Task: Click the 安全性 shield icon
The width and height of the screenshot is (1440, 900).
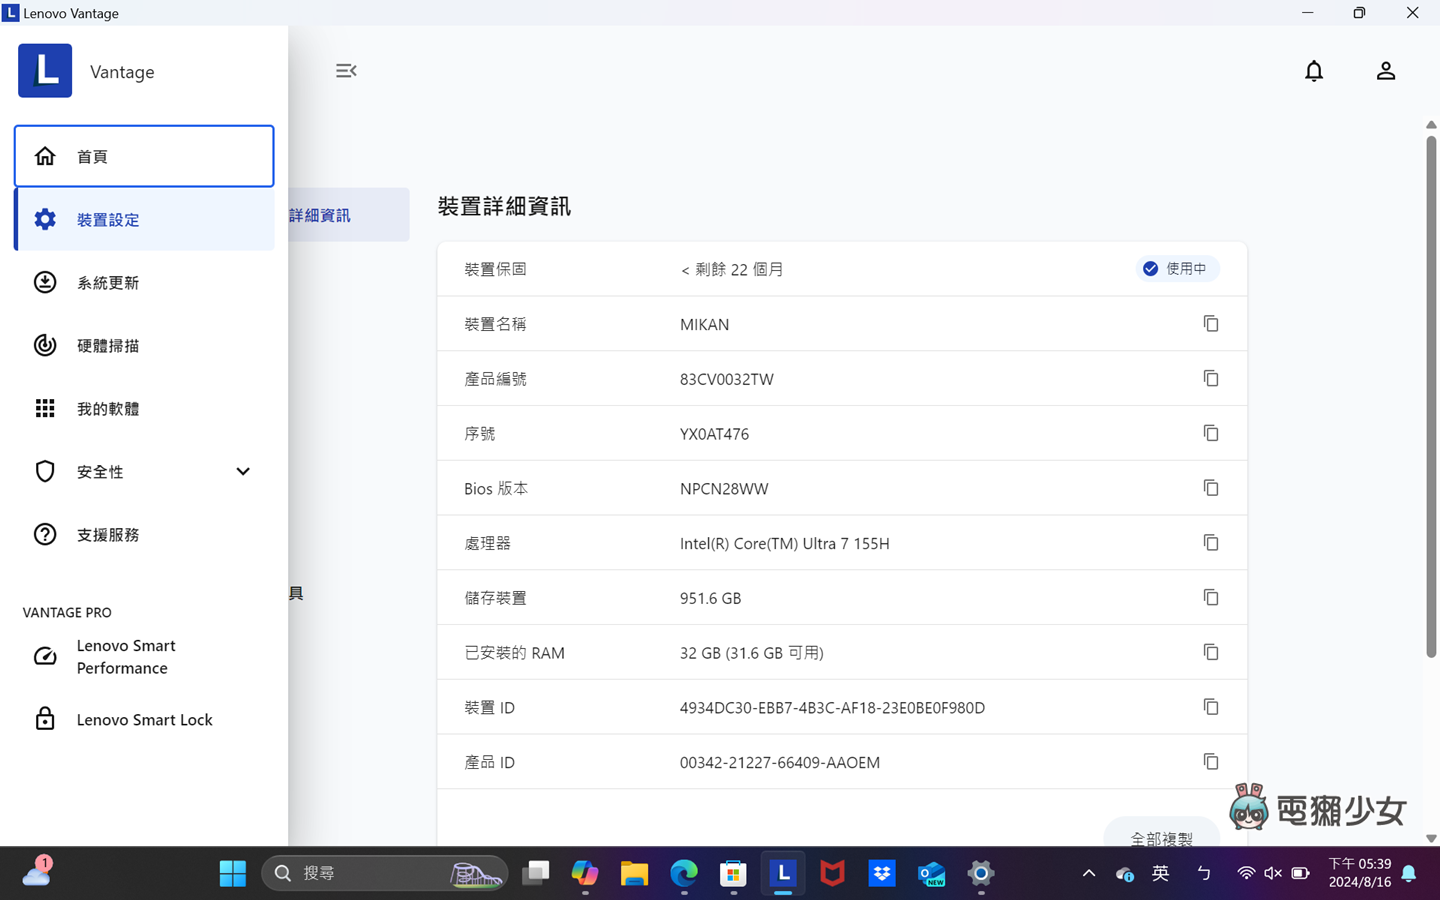Action: click(45, 471)
